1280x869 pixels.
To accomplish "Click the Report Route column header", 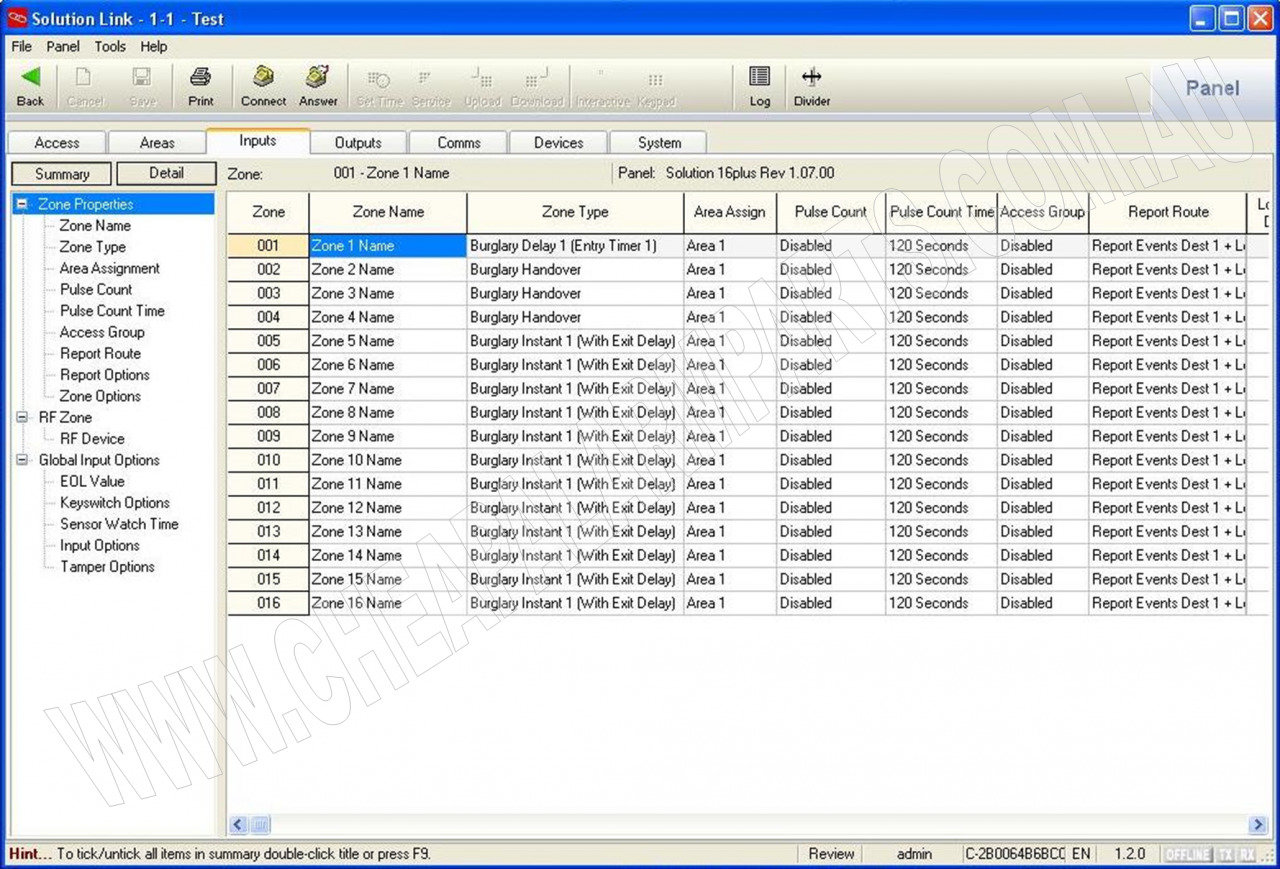I will pos(1168,212).
